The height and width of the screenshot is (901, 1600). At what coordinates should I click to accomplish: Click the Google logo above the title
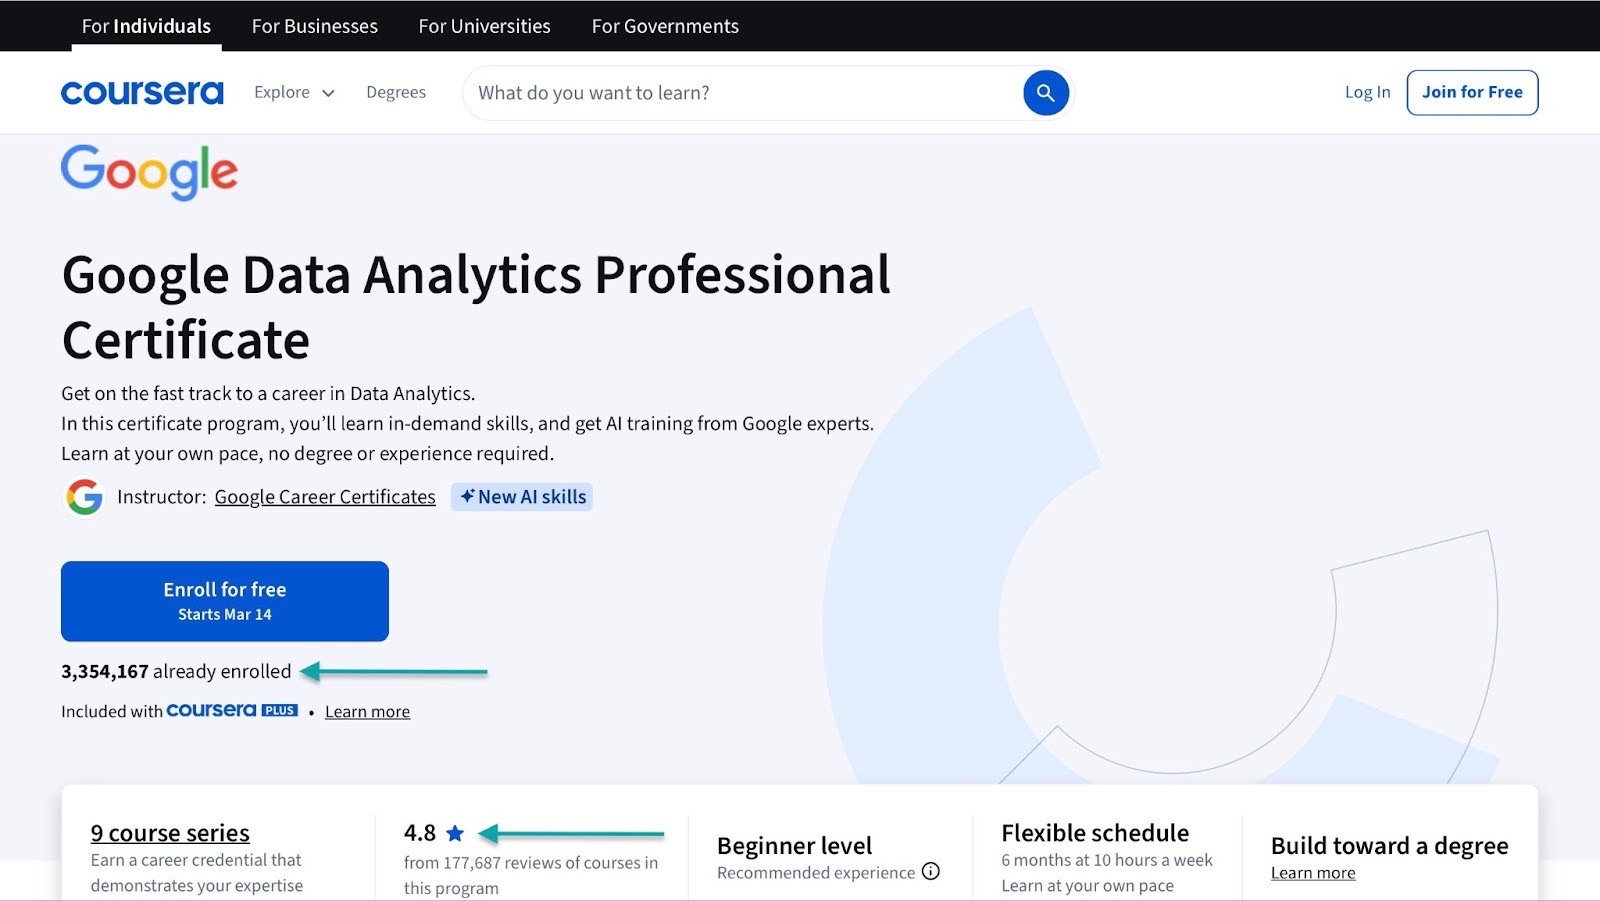coord(148,172)
